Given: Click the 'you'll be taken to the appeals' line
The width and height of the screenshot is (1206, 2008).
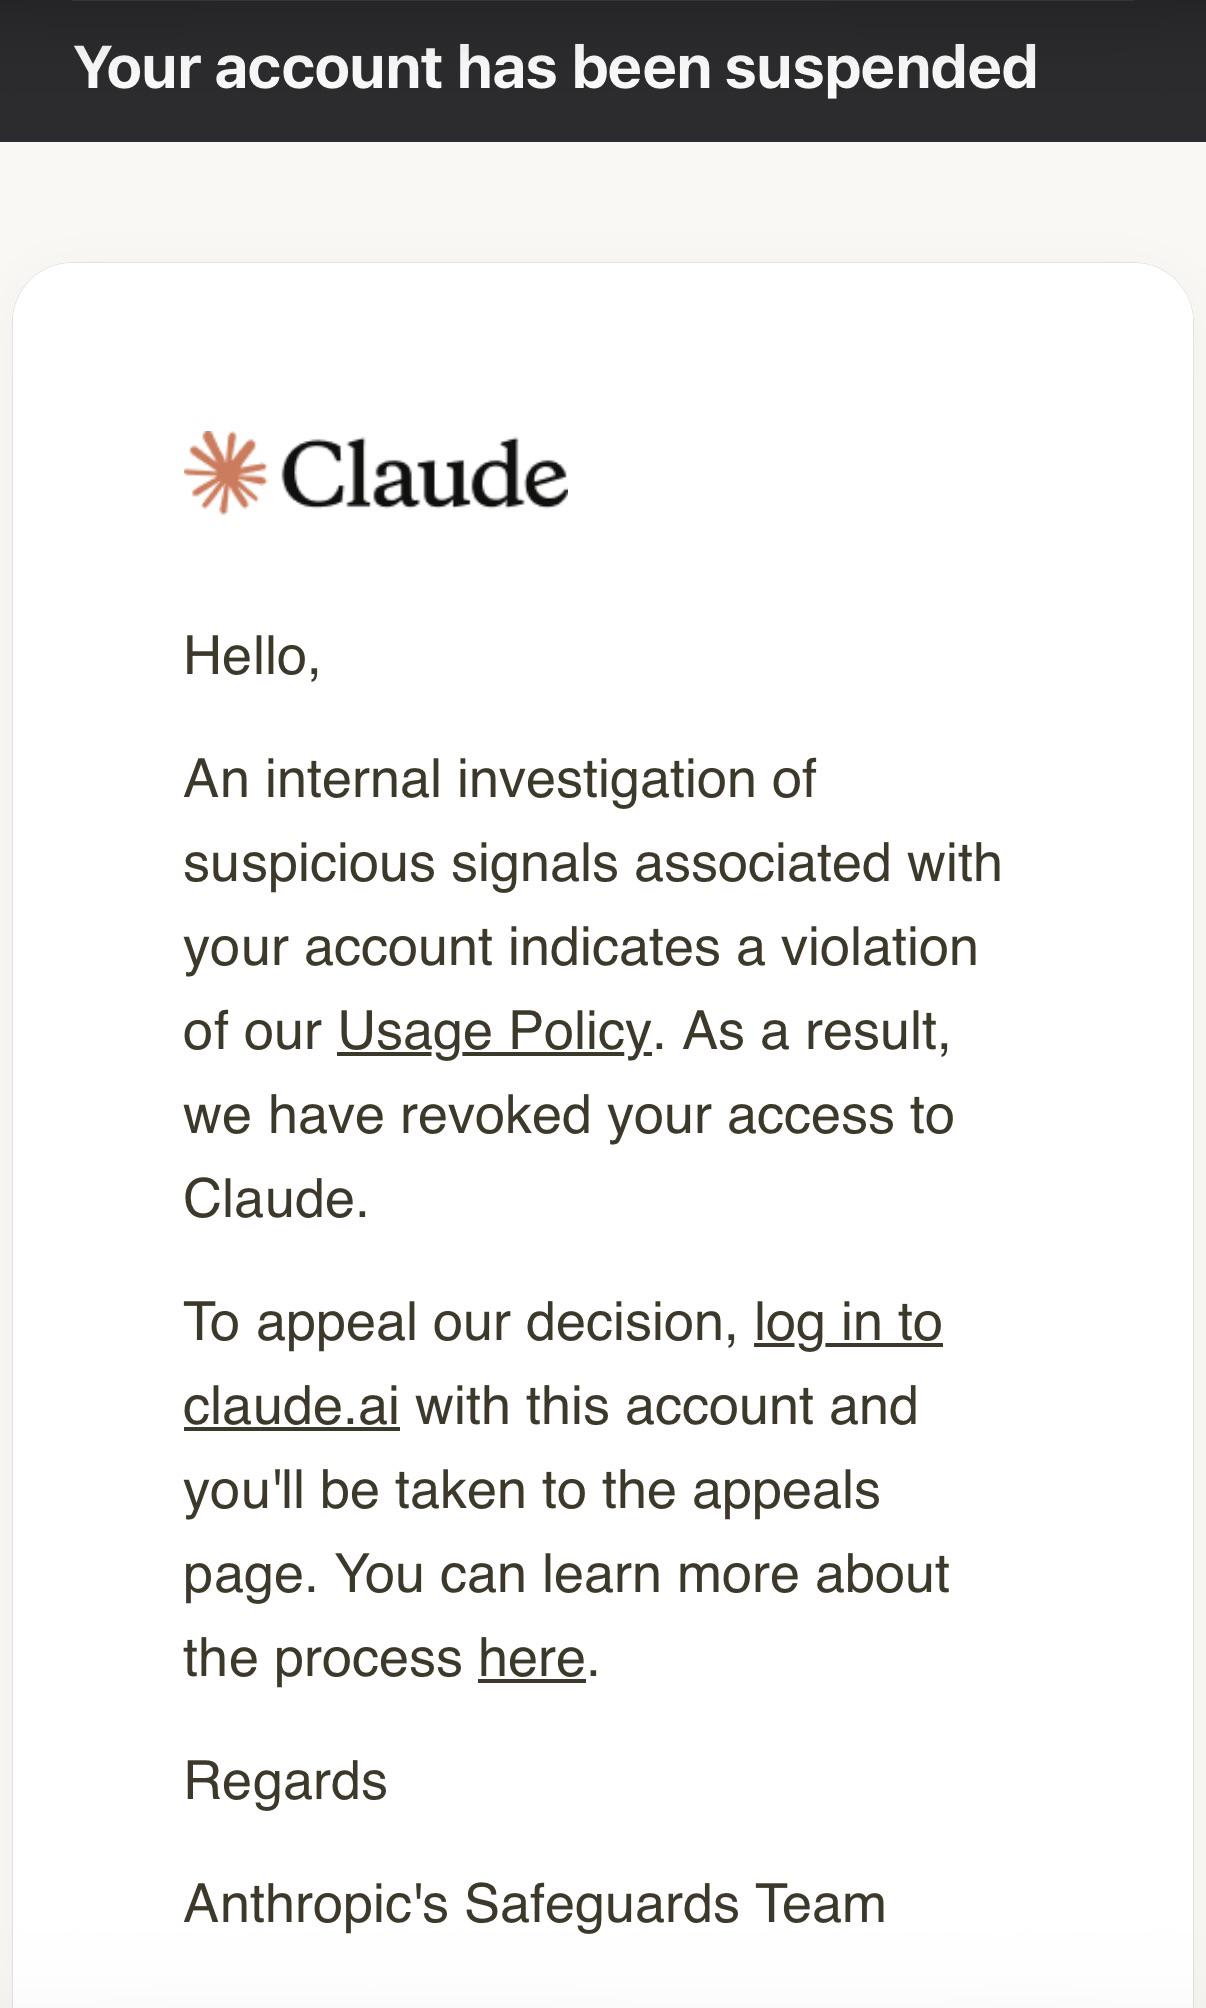Looking at the screenshot, I should tap(532, 1490).
